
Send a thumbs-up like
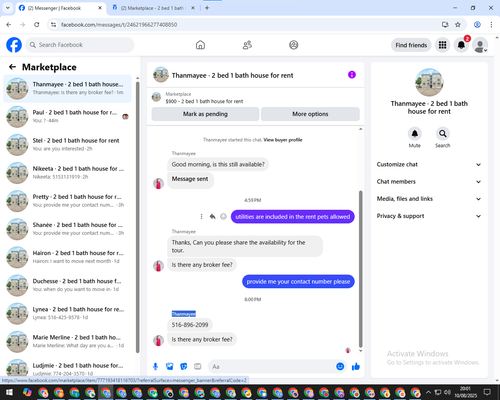[x=356, y=367]
